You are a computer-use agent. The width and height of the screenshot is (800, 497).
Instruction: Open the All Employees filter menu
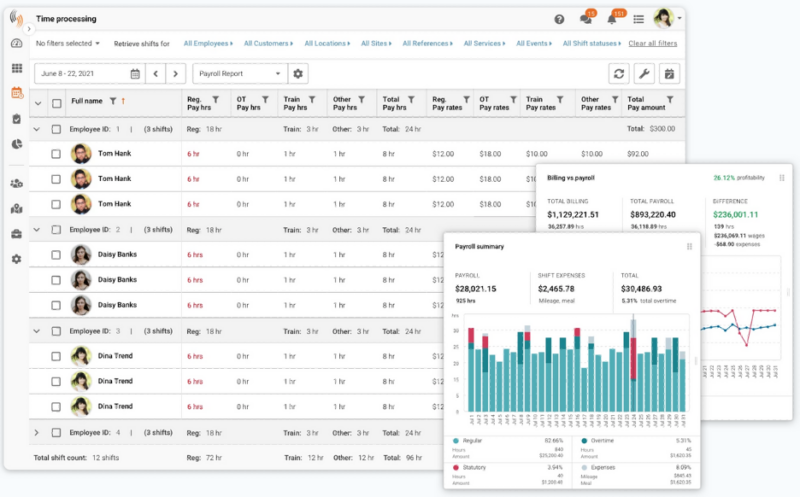point(207,44)
